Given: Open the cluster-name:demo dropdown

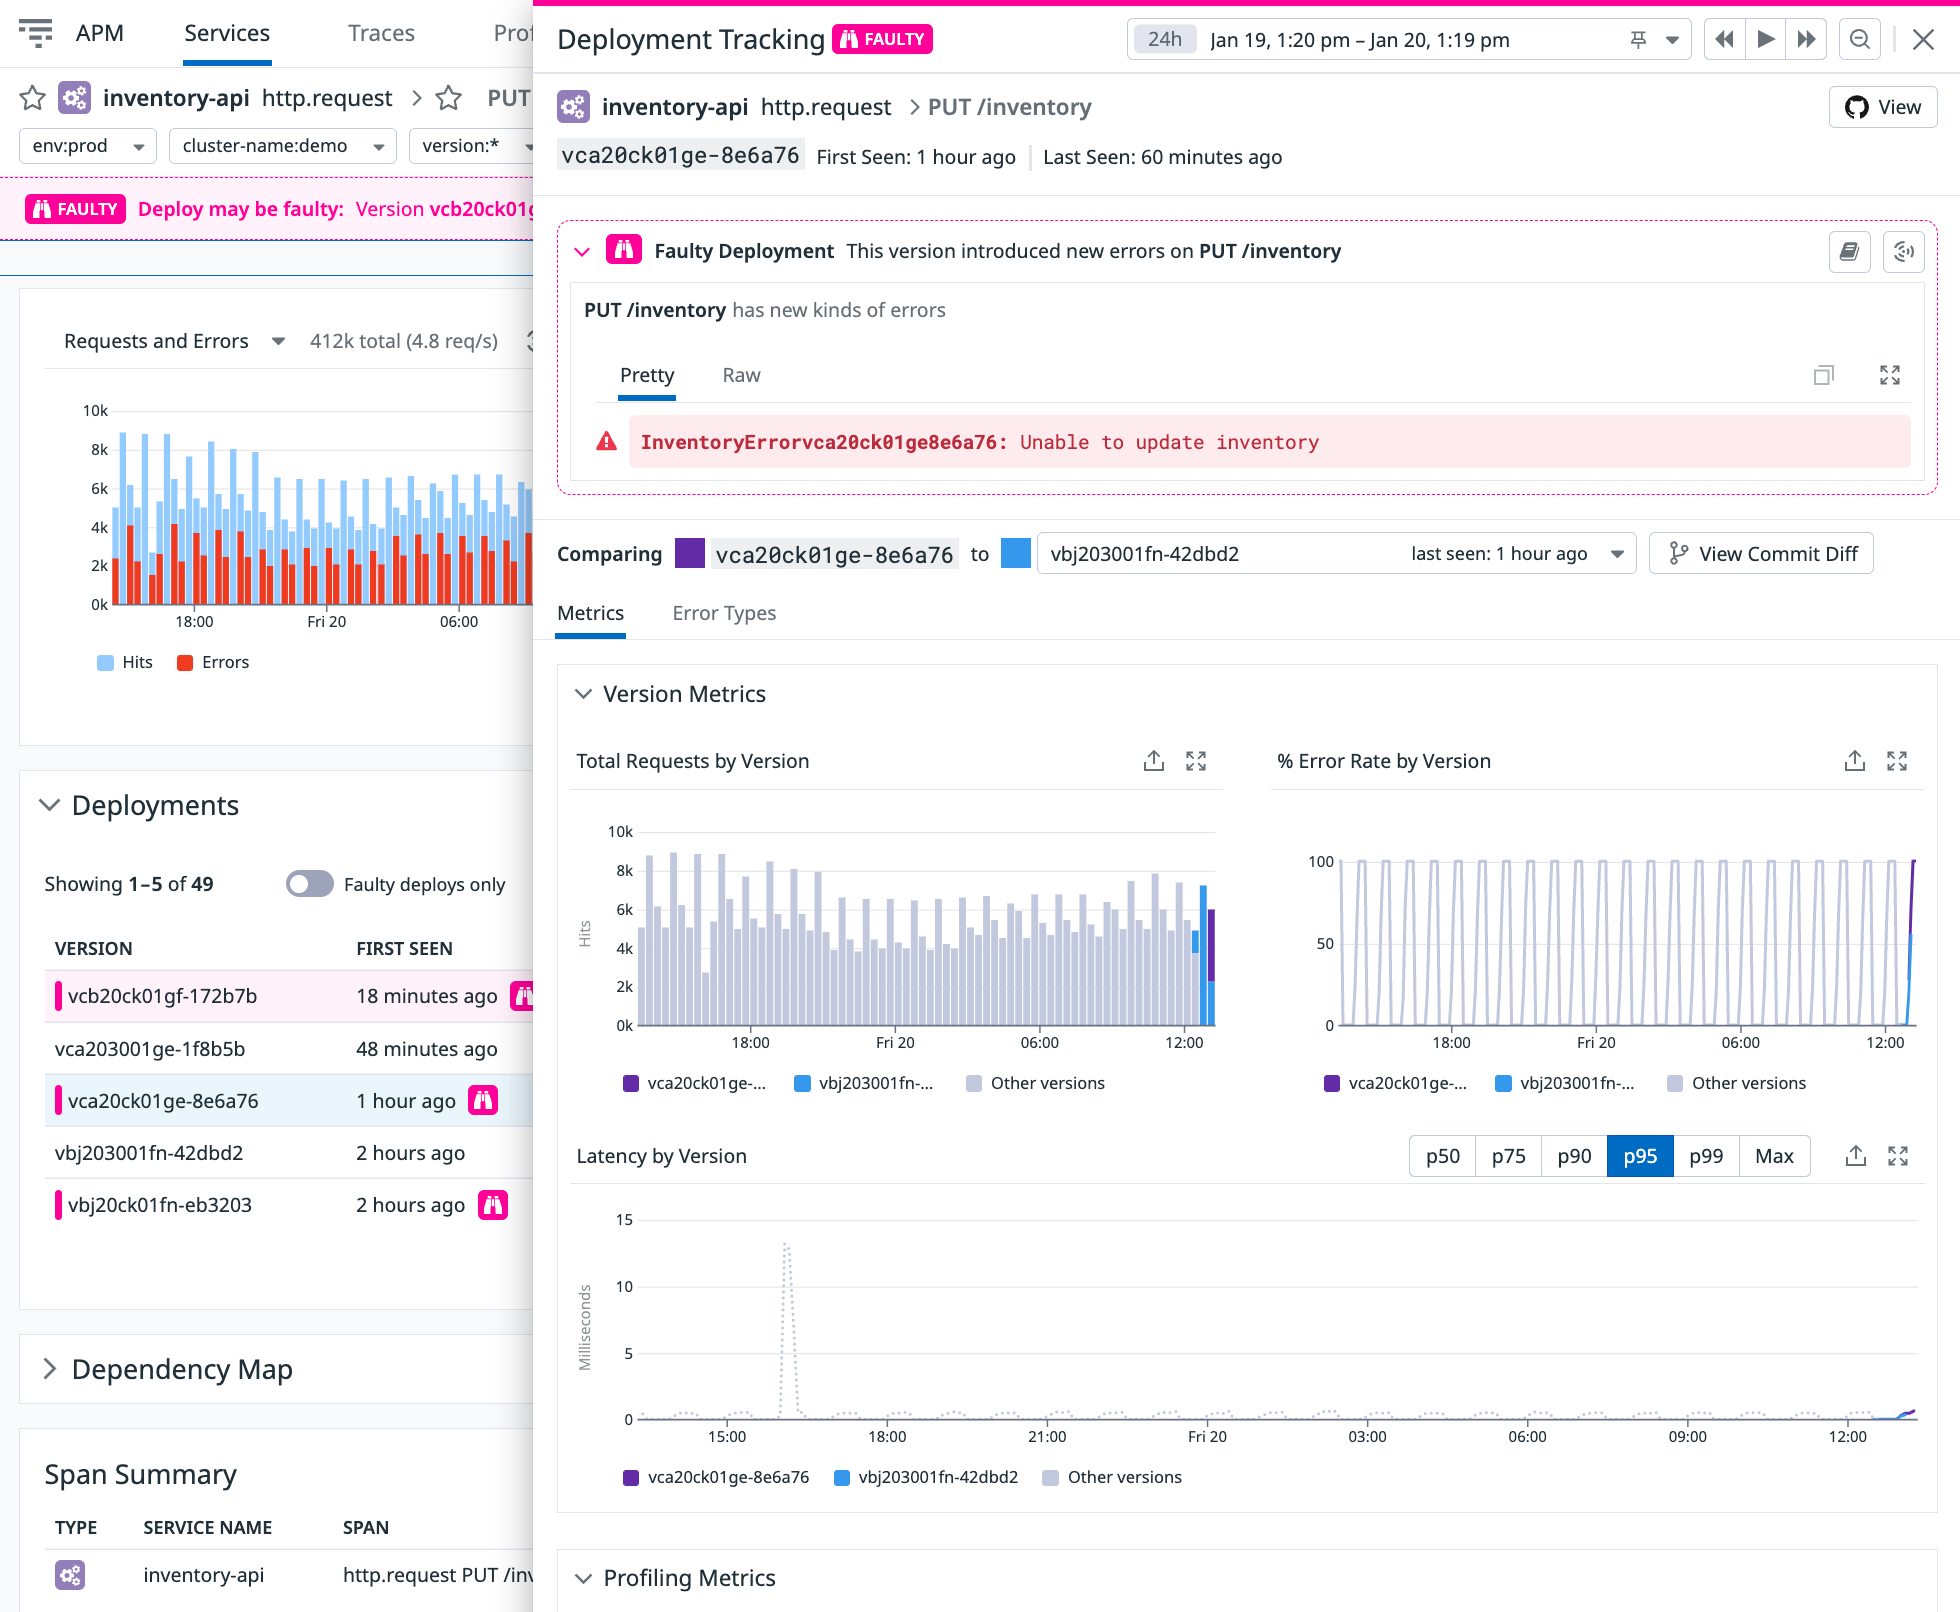Looking at the screenshot, I should click(x=283, y=146).
